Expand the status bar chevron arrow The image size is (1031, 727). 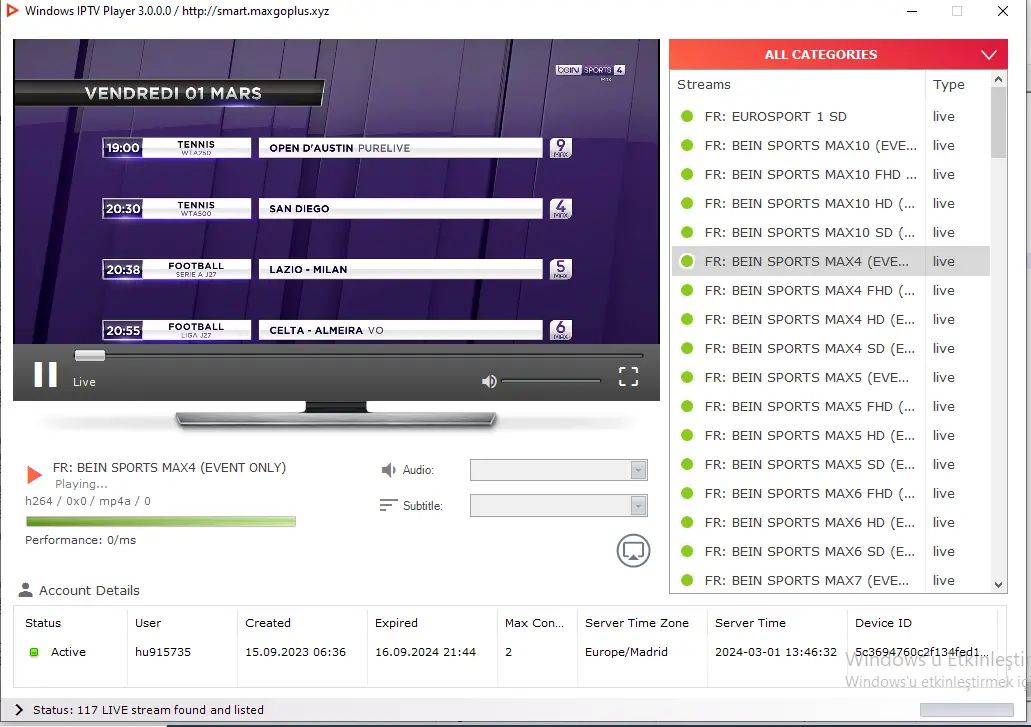pos(19,709)
